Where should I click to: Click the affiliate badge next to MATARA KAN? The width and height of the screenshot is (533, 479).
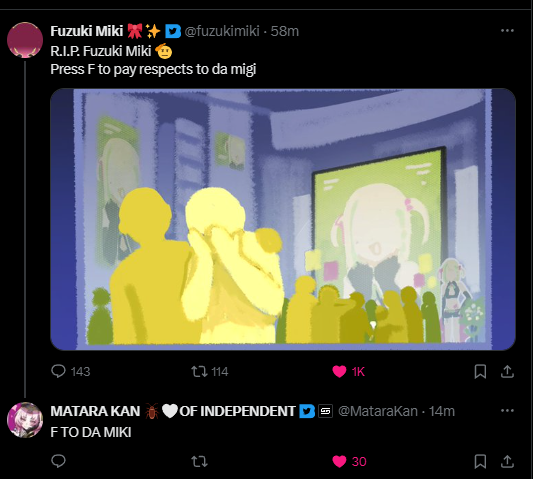[325, 411]
